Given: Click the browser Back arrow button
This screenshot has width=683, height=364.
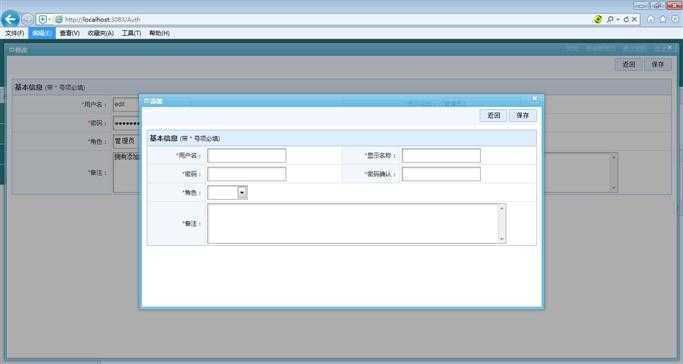Looking at the screenshot, I should [x=10, y=19].
